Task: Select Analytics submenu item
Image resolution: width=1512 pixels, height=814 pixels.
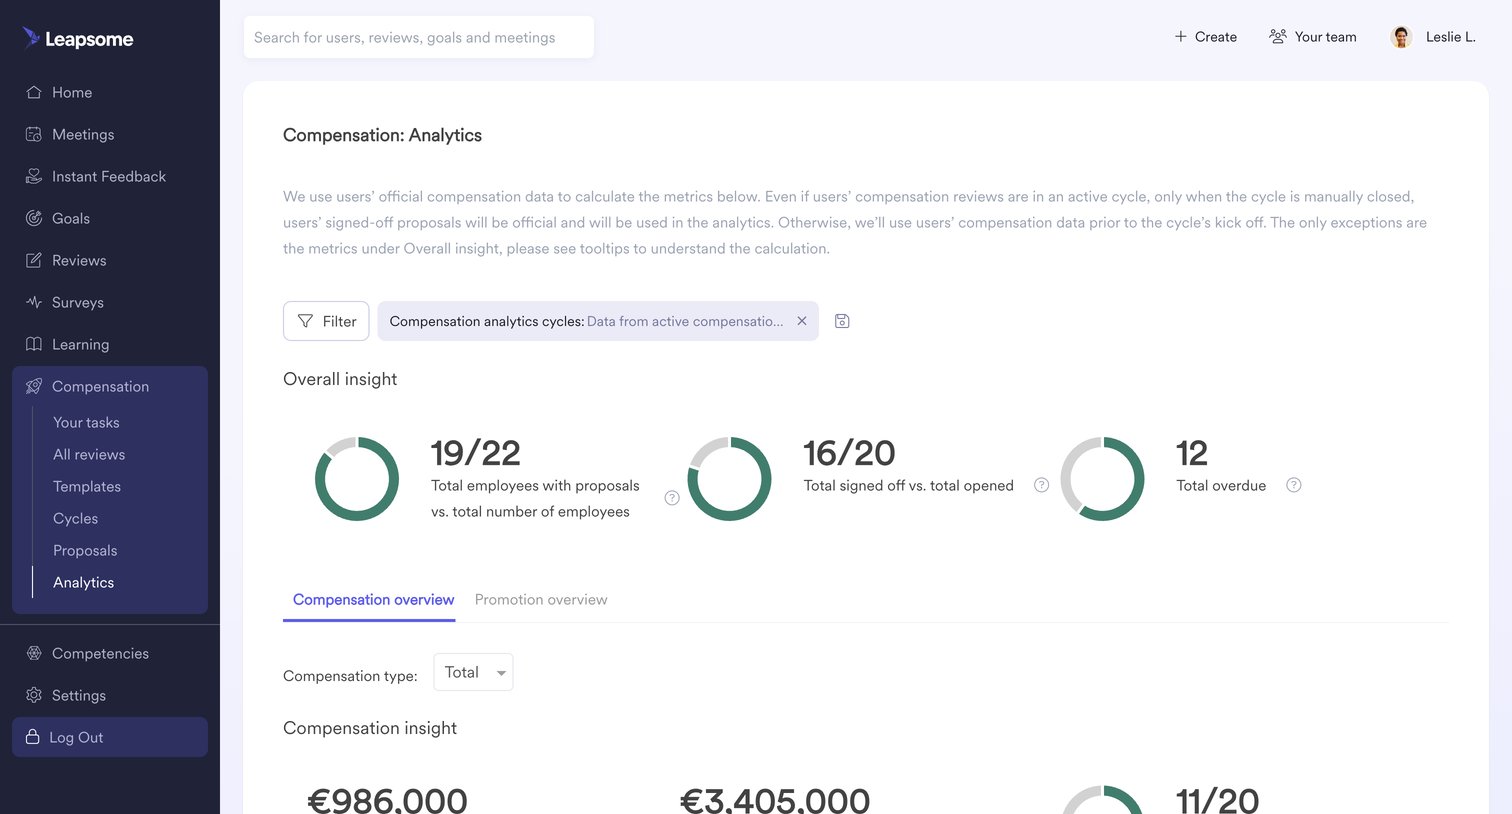Action: [x=84, y=582]
